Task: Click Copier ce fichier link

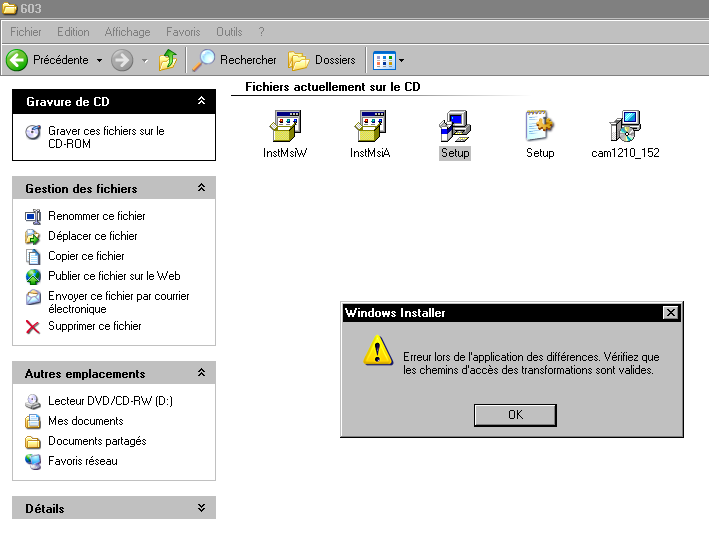Action: (x=86, y=256)
